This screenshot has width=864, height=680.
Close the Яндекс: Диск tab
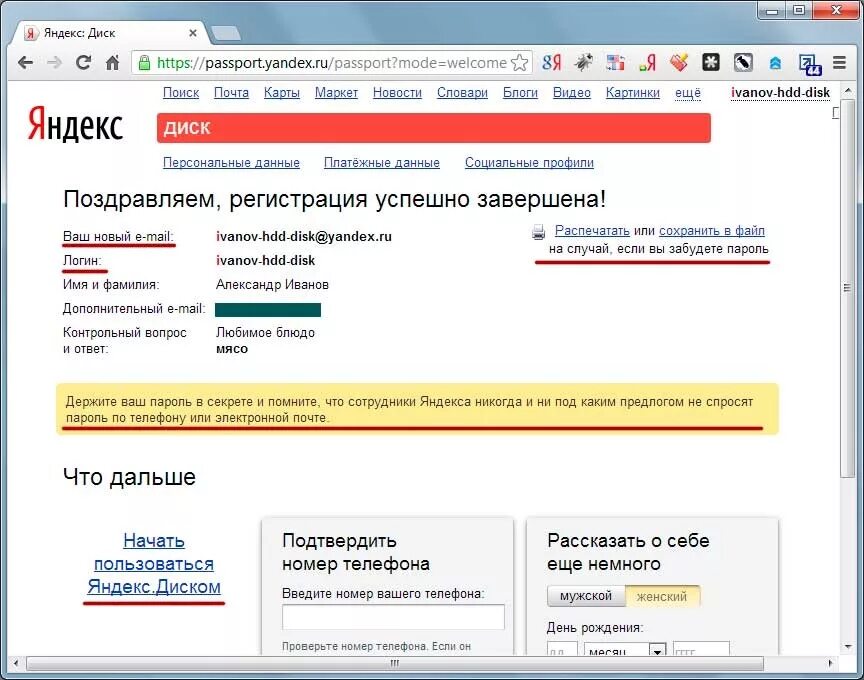[x=193, y=33]
